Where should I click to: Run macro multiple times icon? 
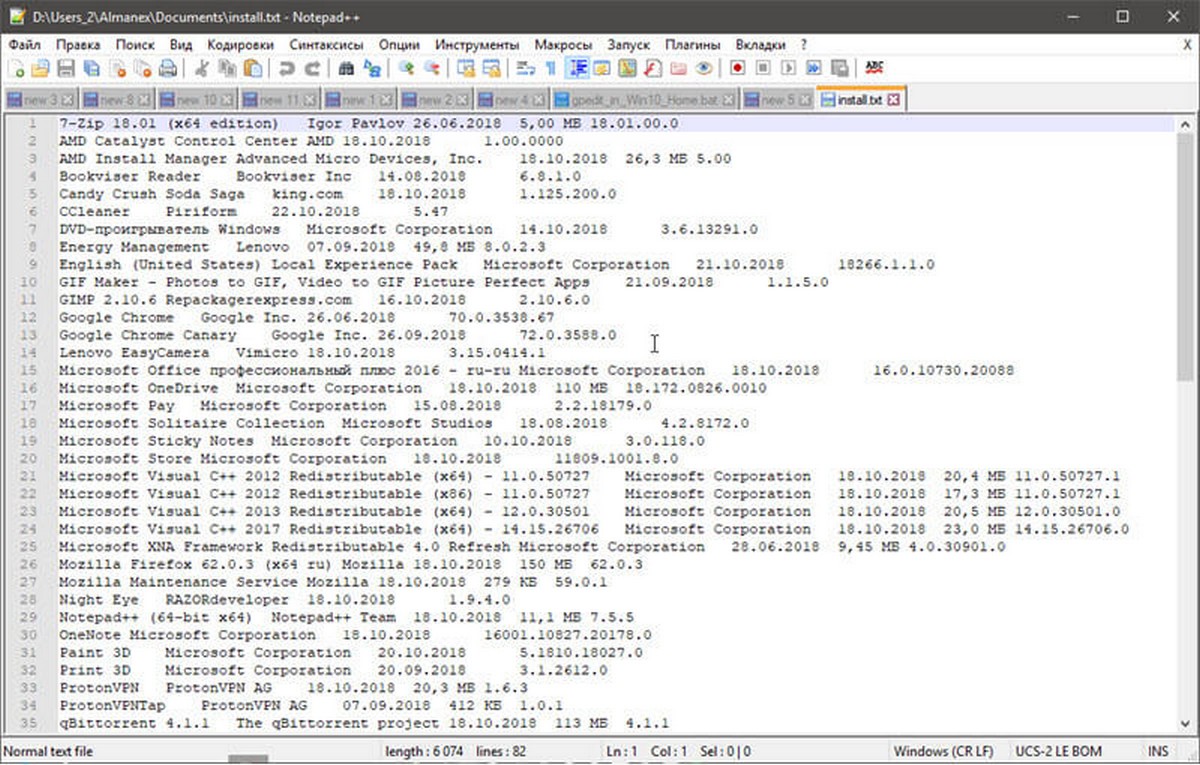[813, 68]
